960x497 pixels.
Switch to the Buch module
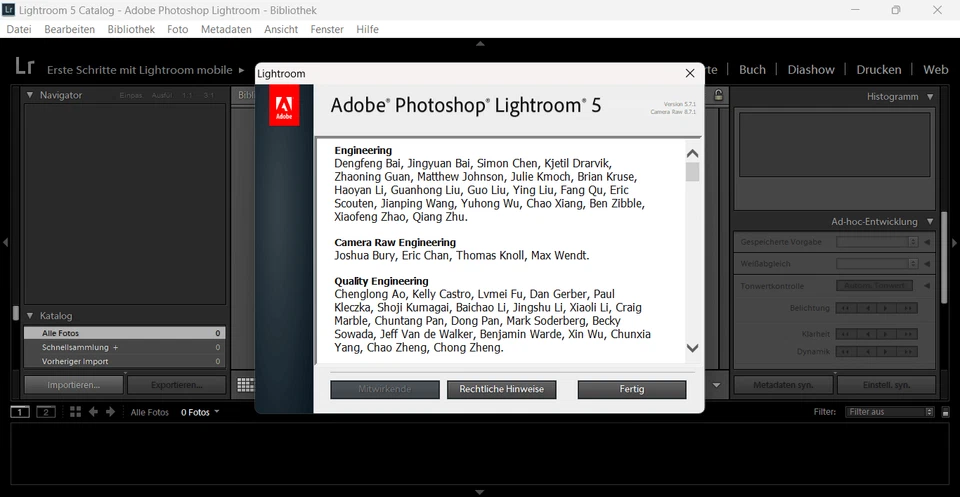(752, 70)
